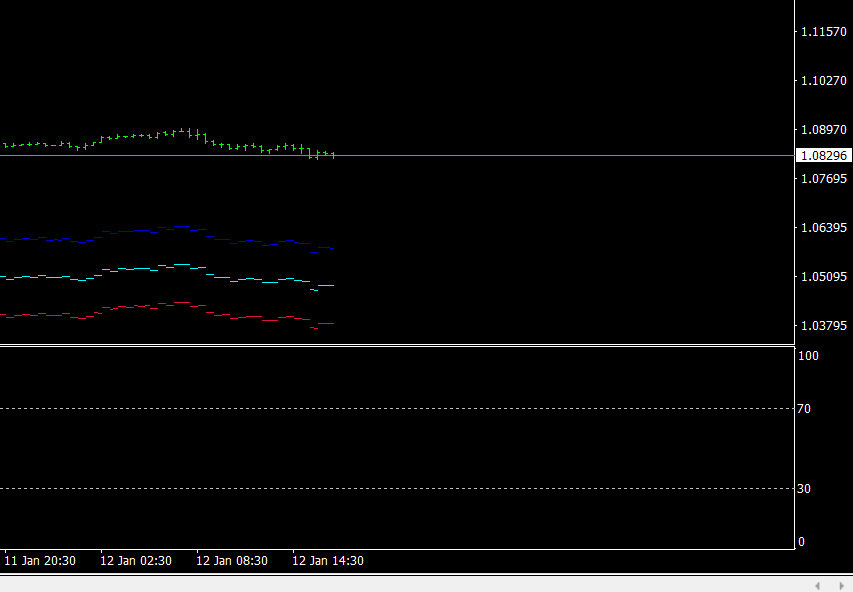Screen dimensions: 853x592
Task: Click the 100 level on the indicator scale
Action: click(x=808, y=356)
